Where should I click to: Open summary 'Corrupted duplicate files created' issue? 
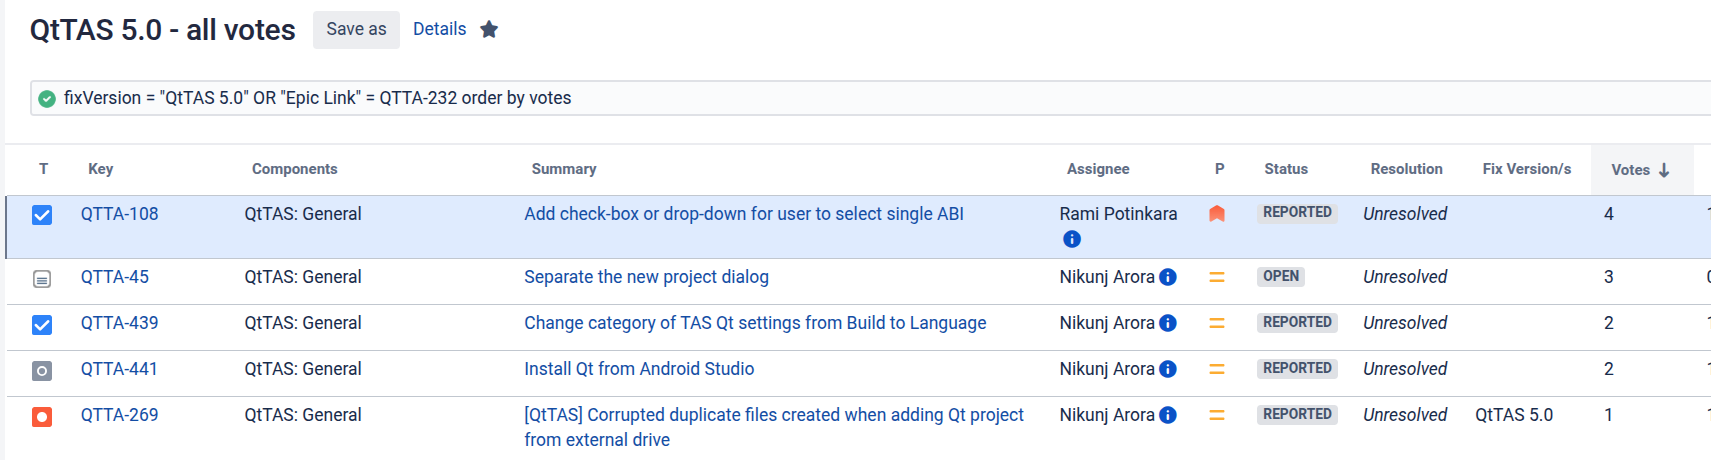774,427
